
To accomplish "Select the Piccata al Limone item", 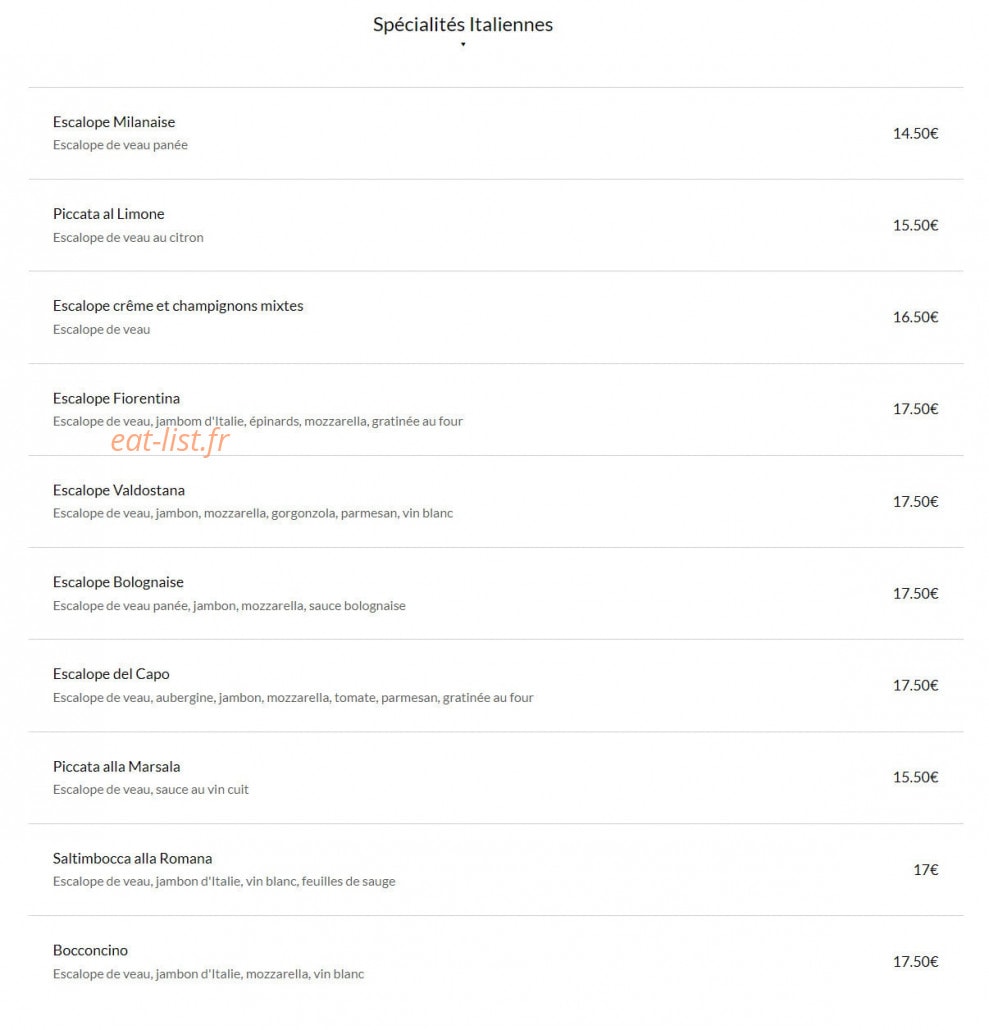I will point(496,225).
